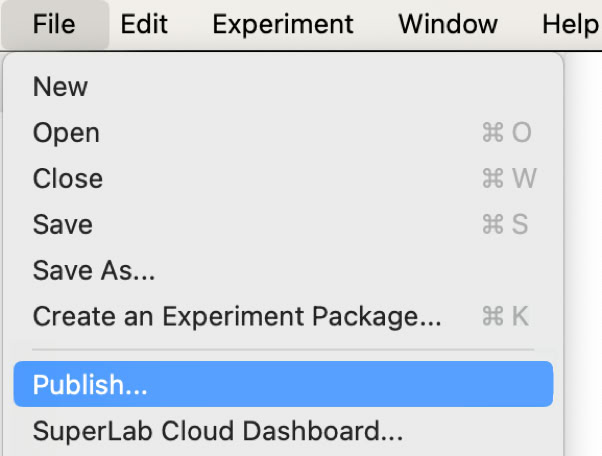This screenshot has height=456, width=602.
Task: Choose Close from the File menu
Action: click(68, 179)
